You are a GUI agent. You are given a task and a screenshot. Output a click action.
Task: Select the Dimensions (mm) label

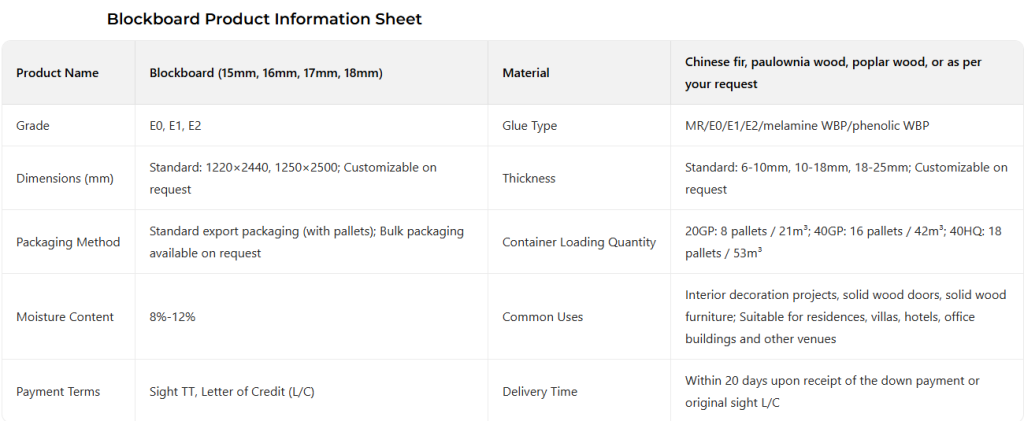coord(65,178)
